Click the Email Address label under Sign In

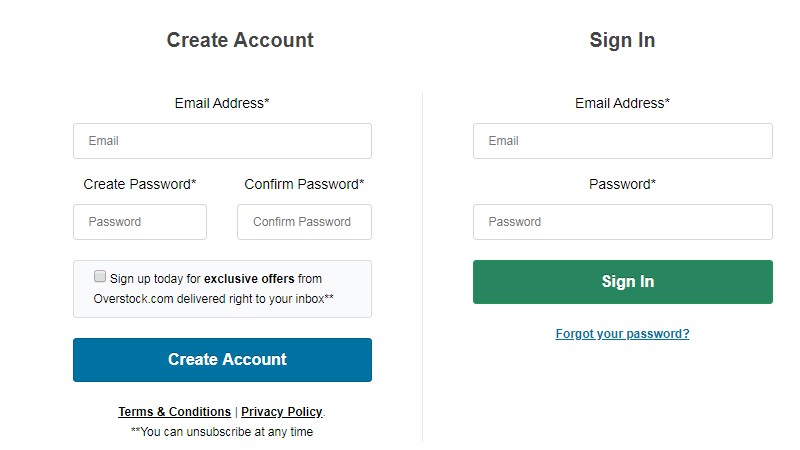pyautogui.click(x=622, y=103)
